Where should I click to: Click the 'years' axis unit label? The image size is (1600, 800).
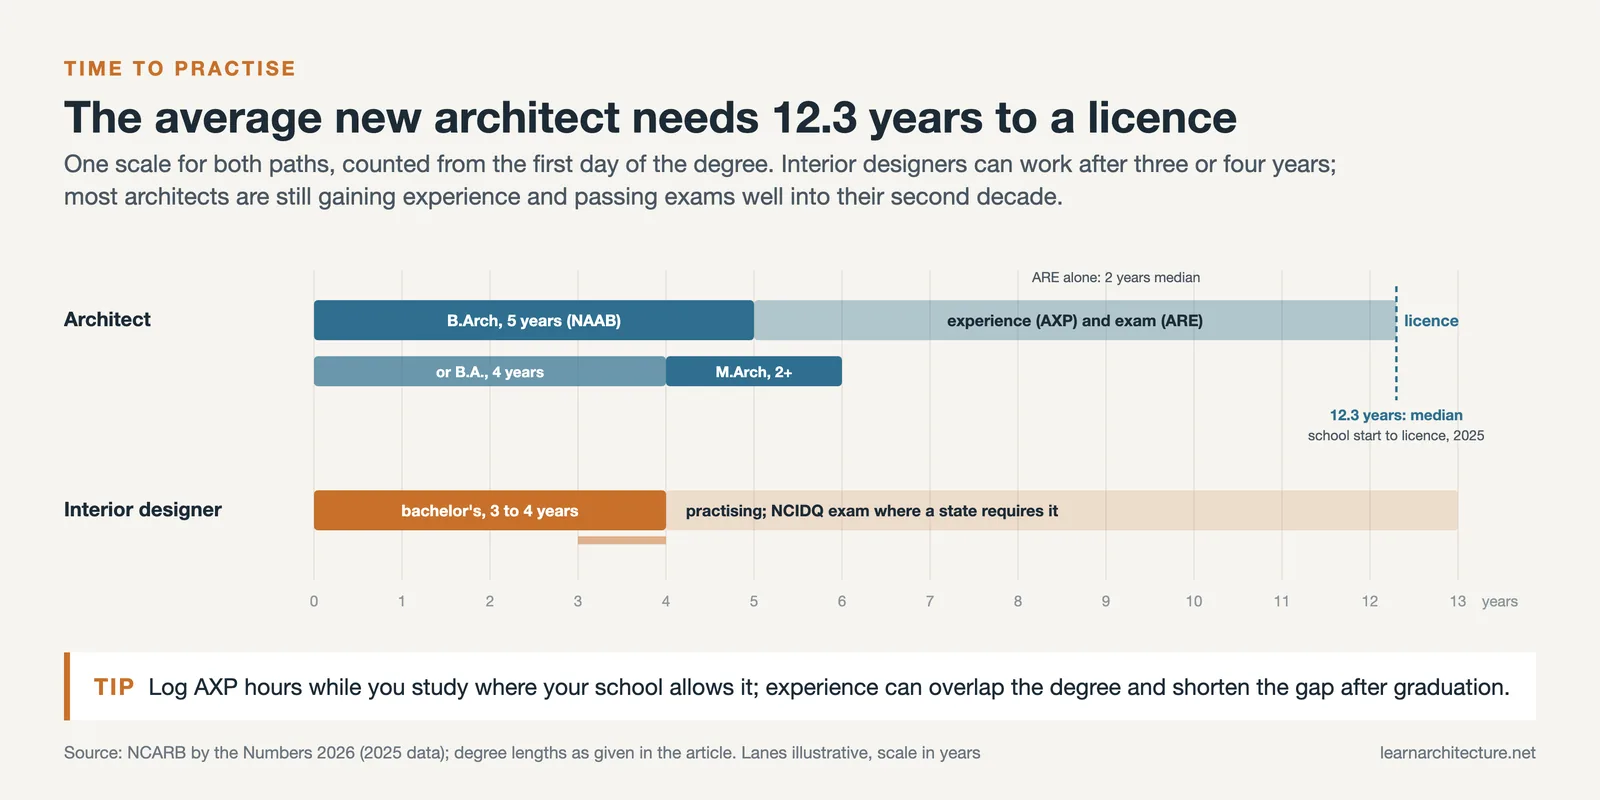[1500, 601]
